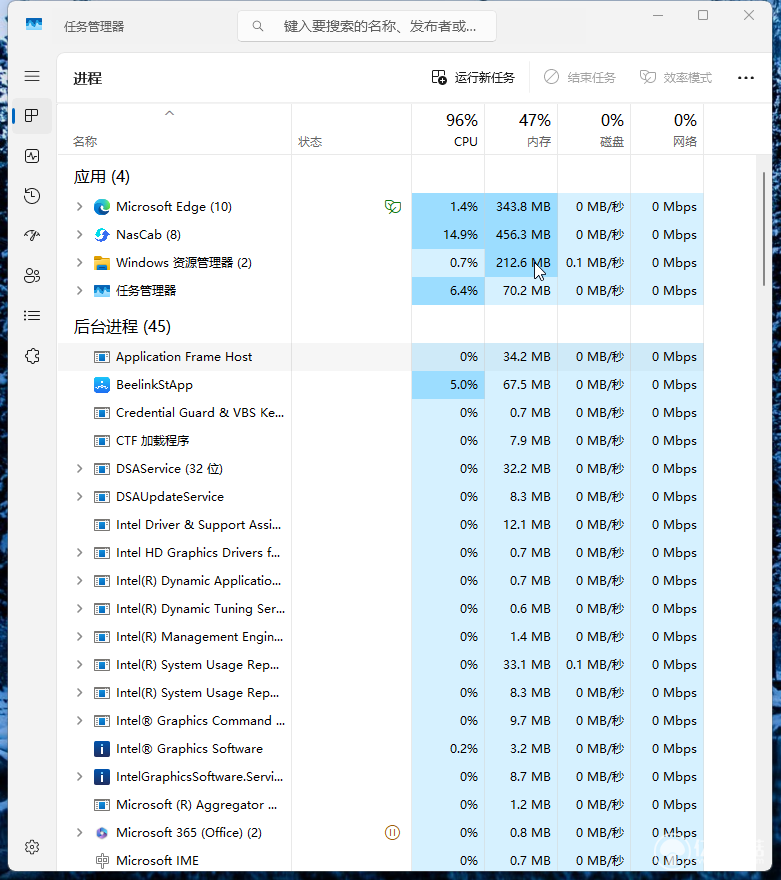Click the Microsoft Edge process icon

click(102, 207)
